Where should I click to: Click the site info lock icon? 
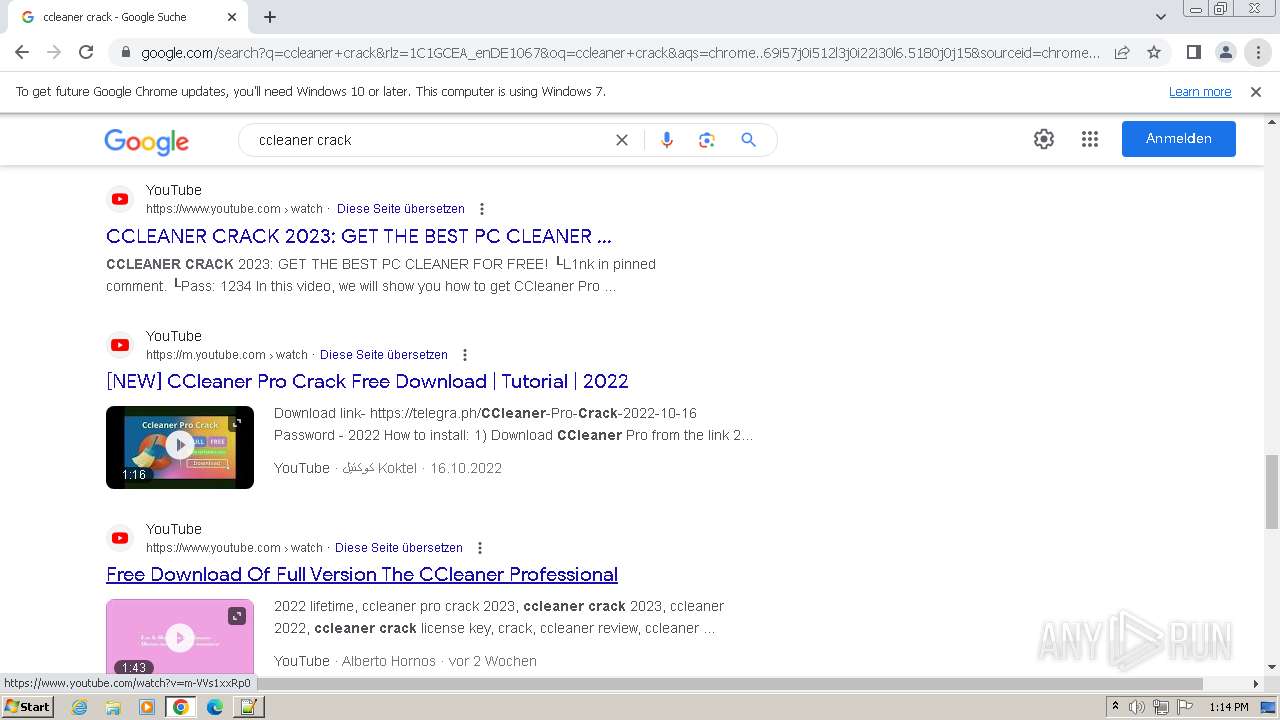[x=125, y=53]
